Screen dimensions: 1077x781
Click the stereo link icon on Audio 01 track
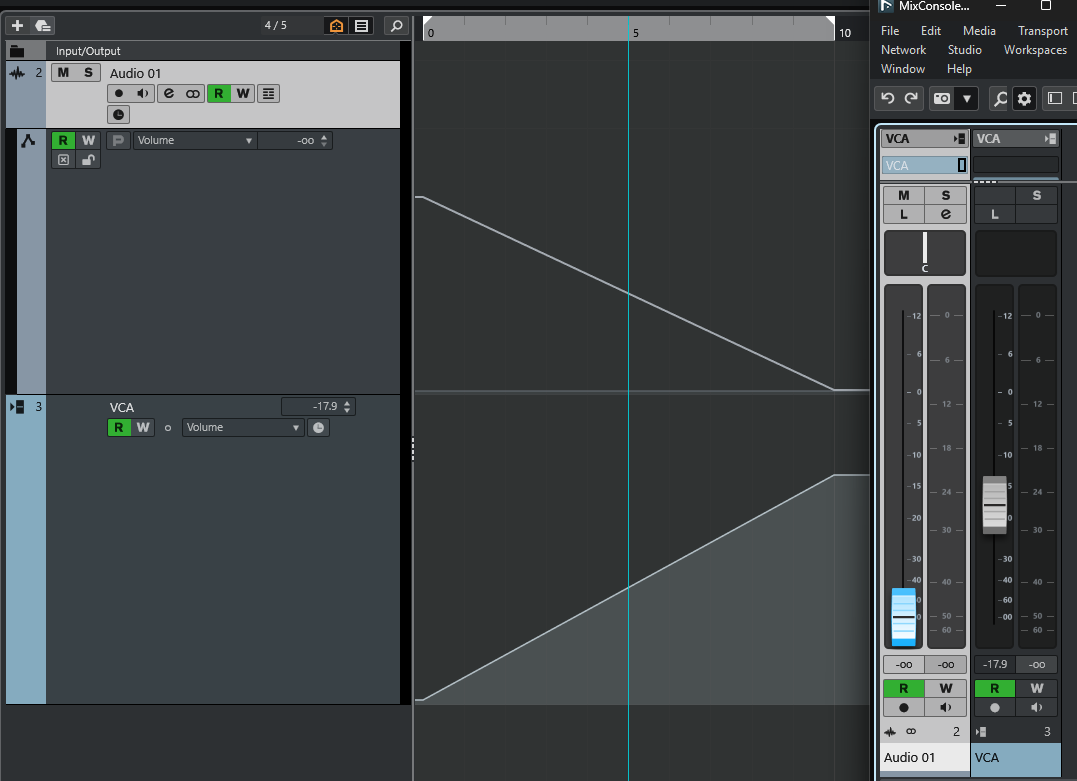193,93
